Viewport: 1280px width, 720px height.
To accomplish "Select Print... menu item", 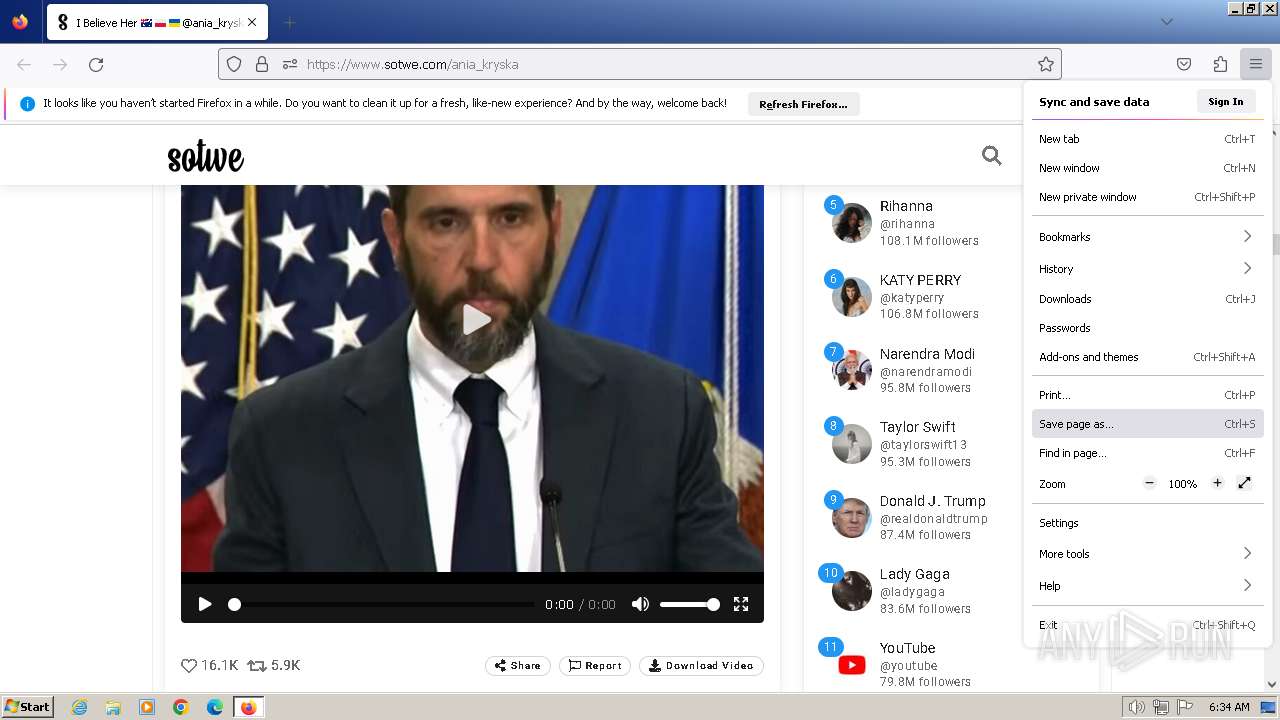I will click(1147, 395).
